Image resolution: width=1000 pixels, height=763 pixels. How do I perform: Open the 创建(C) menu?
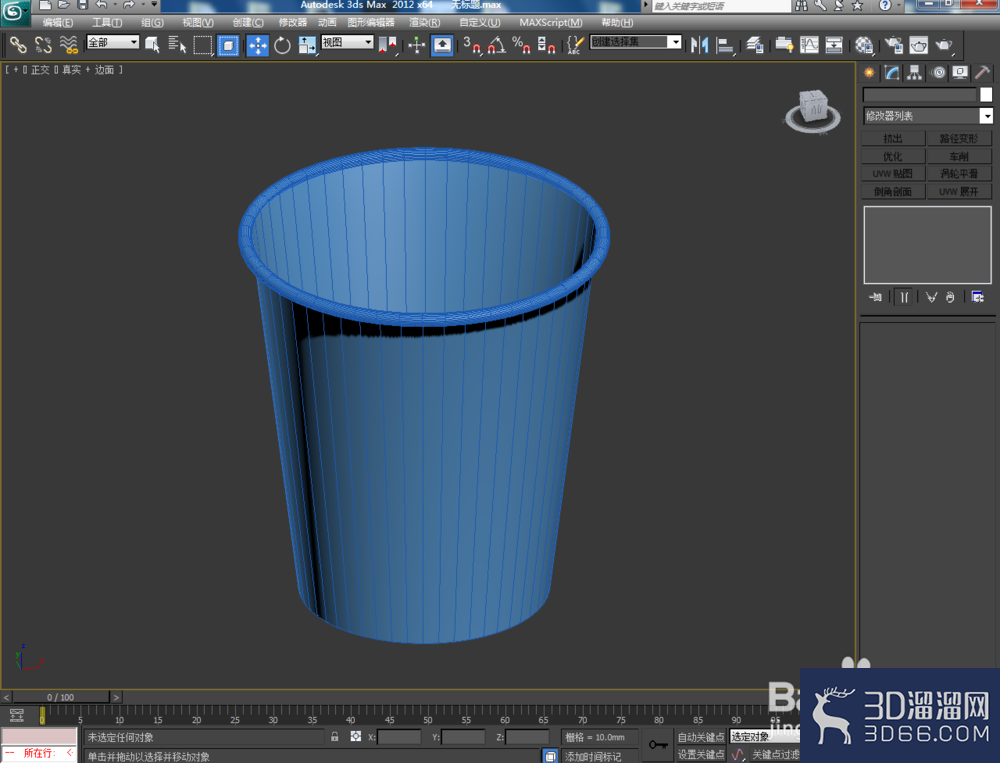(x=248, y=22)
